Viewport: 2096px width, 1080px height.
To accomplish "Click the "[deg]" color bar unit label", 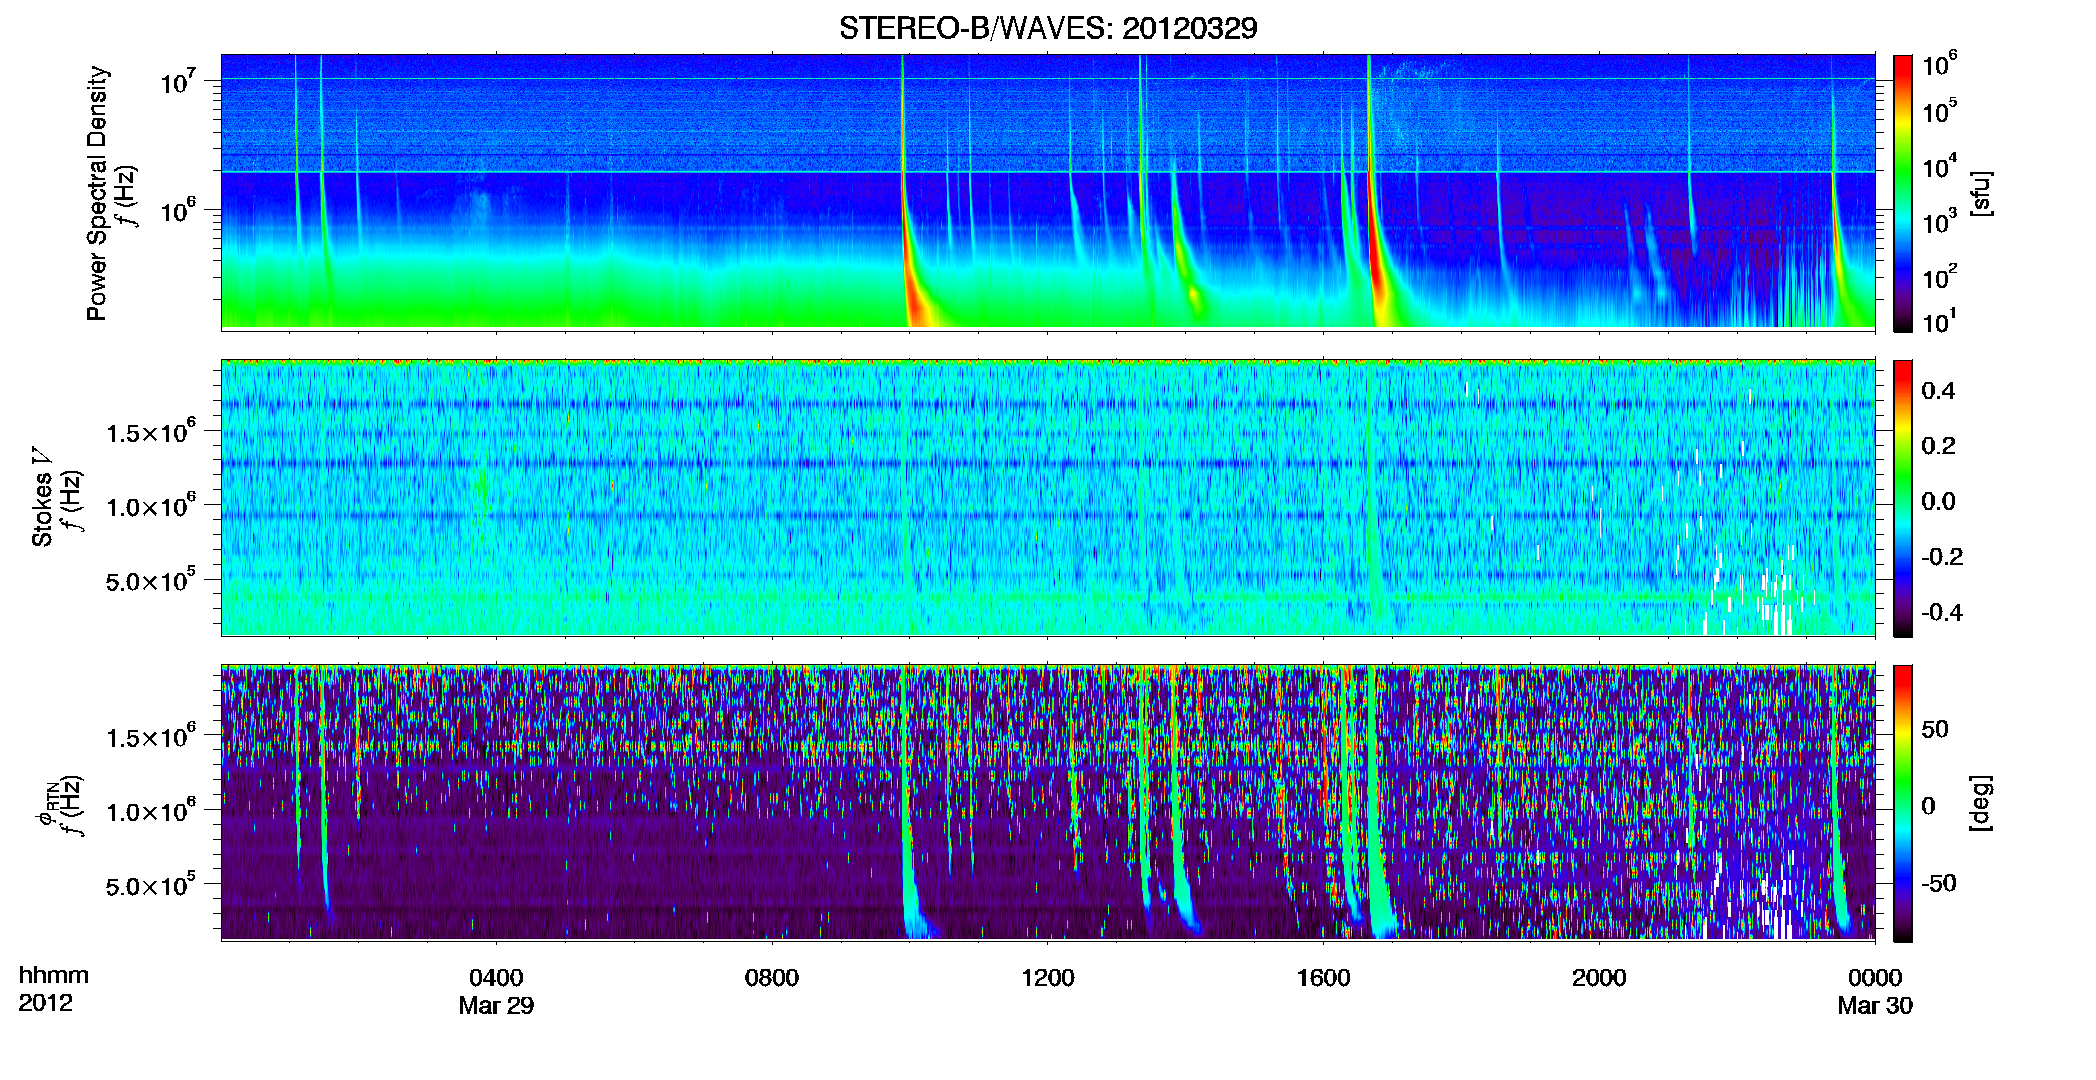I will (1979, 803).
